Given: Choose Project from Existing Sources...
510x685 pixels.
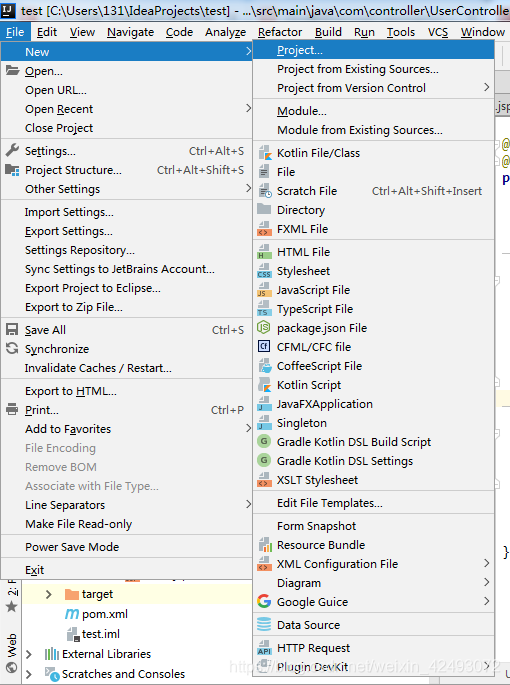Looking at the screenshot, I should [x=374, y=69].
